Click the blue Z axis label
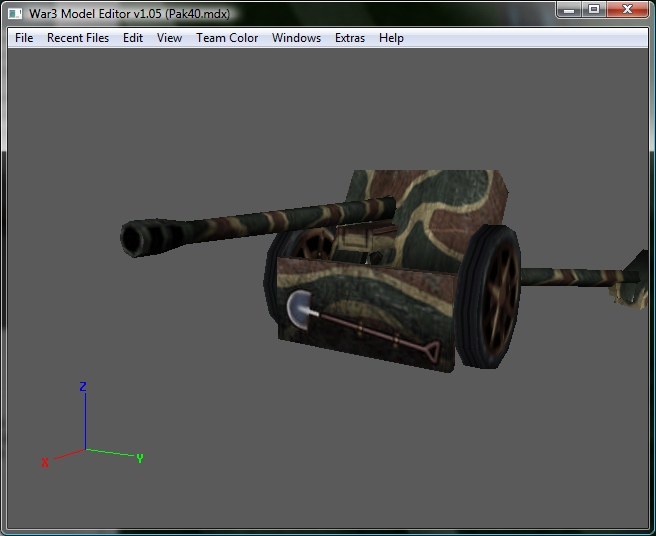Screen dimensions: 656x536 (83, 387)
